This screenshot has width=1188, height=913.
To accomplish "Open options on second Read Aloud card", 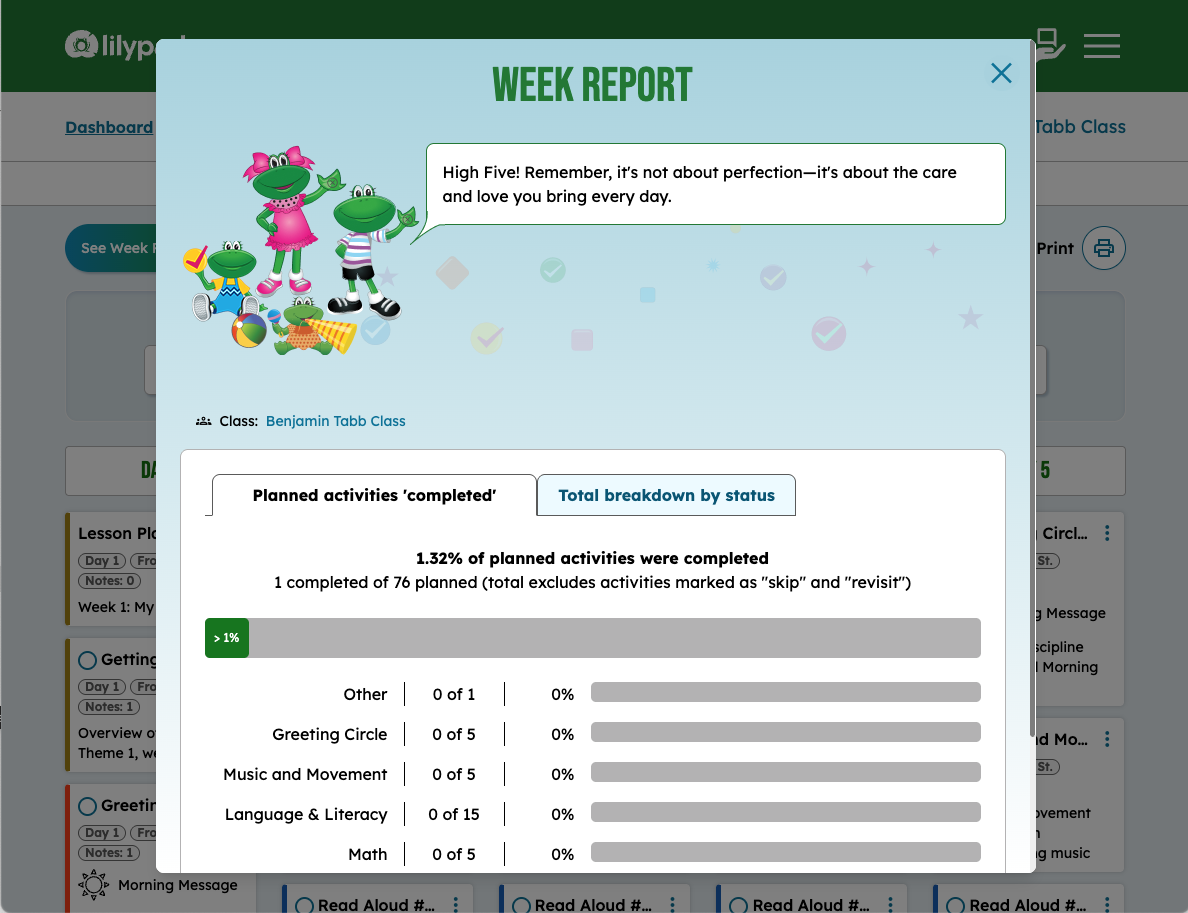I will click(672, 905).
